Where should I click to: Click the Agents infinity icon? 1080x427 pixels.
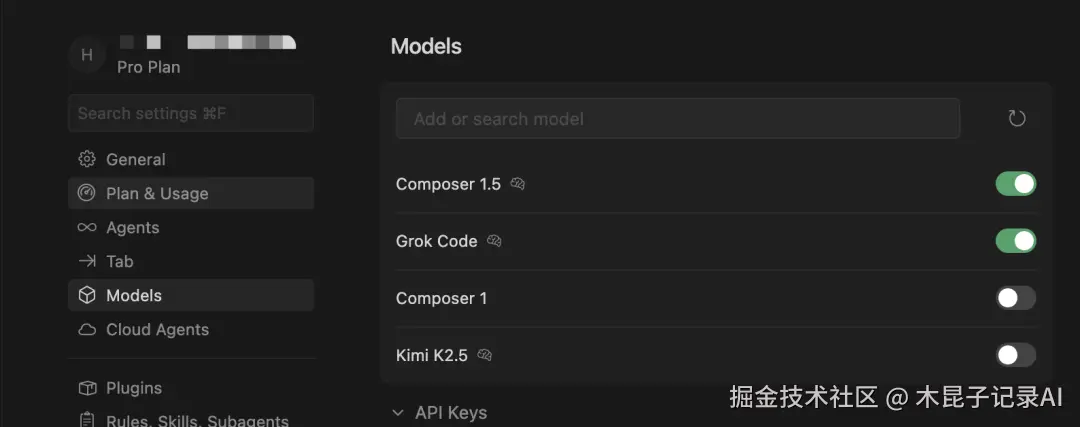(x=87, y=228)
